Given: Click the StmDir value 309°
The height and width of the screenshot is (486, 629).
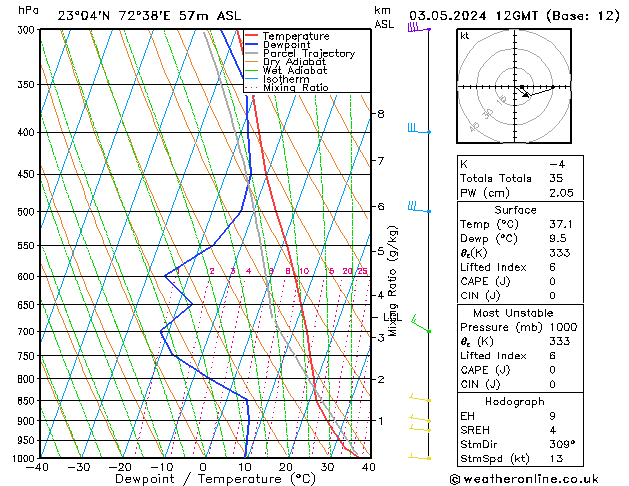Looking at the screenshot, I should click(562, 445).
